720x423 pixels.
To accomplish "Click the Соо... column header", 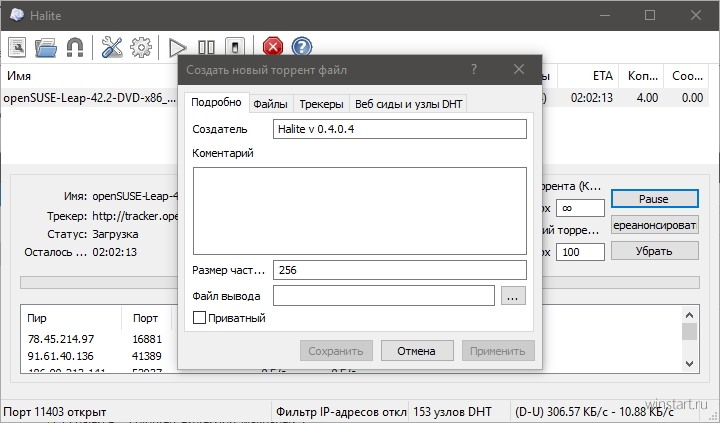I will click(686, 76).
